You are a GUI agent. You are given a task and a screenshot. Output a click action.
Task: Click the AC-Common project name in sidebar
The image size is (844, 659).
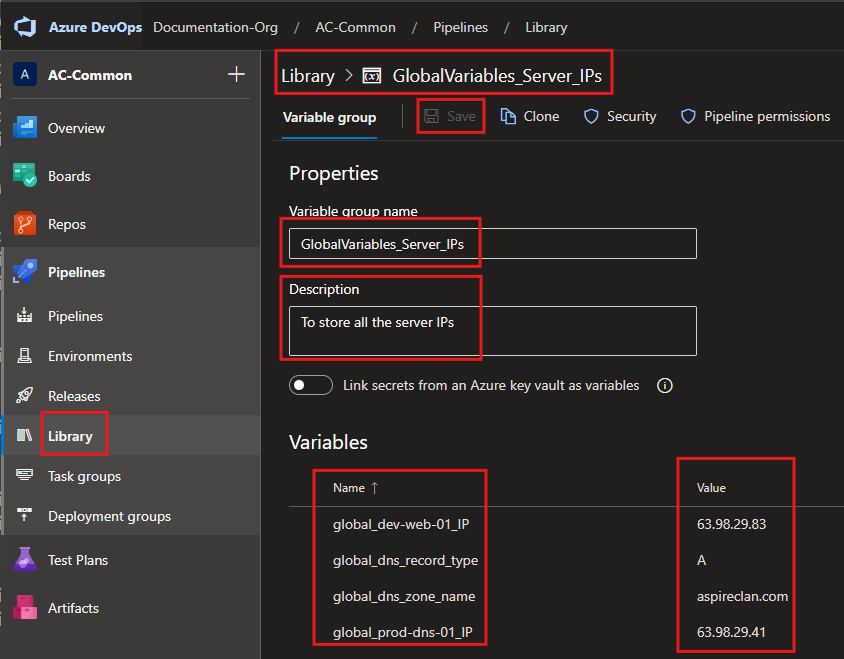tap(90, 75)
